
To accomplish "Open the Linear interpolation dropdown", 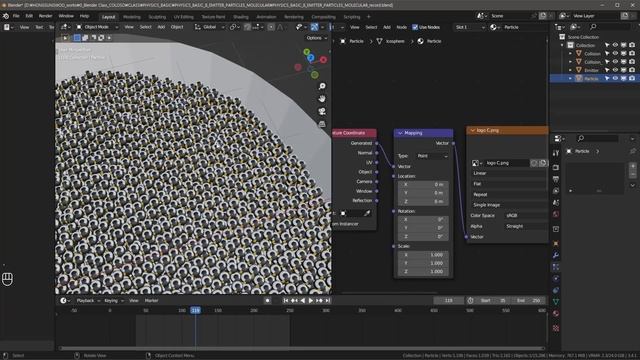I will [509, 173].
